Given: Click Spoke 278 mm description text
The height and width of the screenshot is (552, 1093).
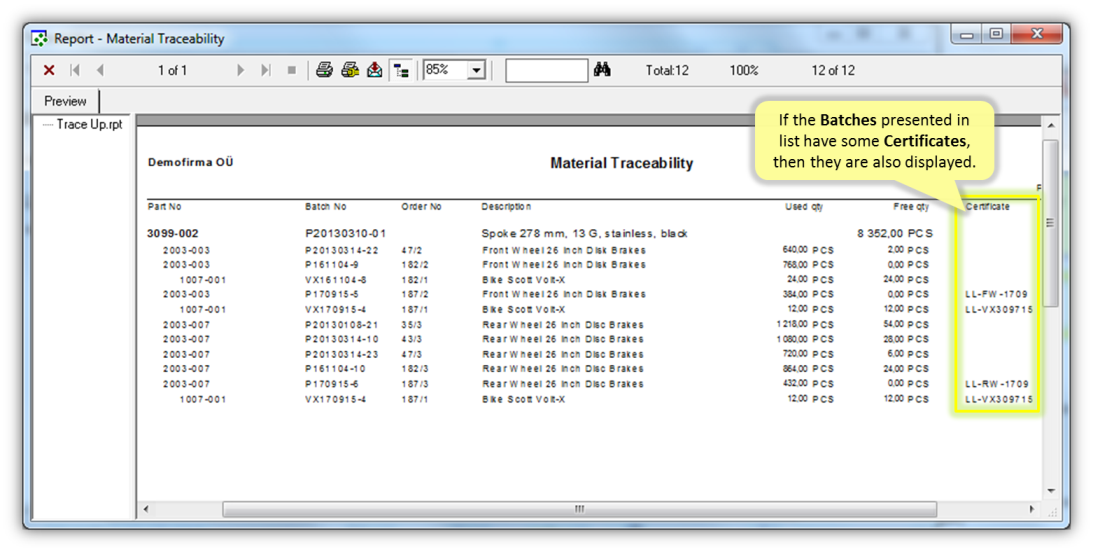Looking at the screenshot, I should 584,233.
